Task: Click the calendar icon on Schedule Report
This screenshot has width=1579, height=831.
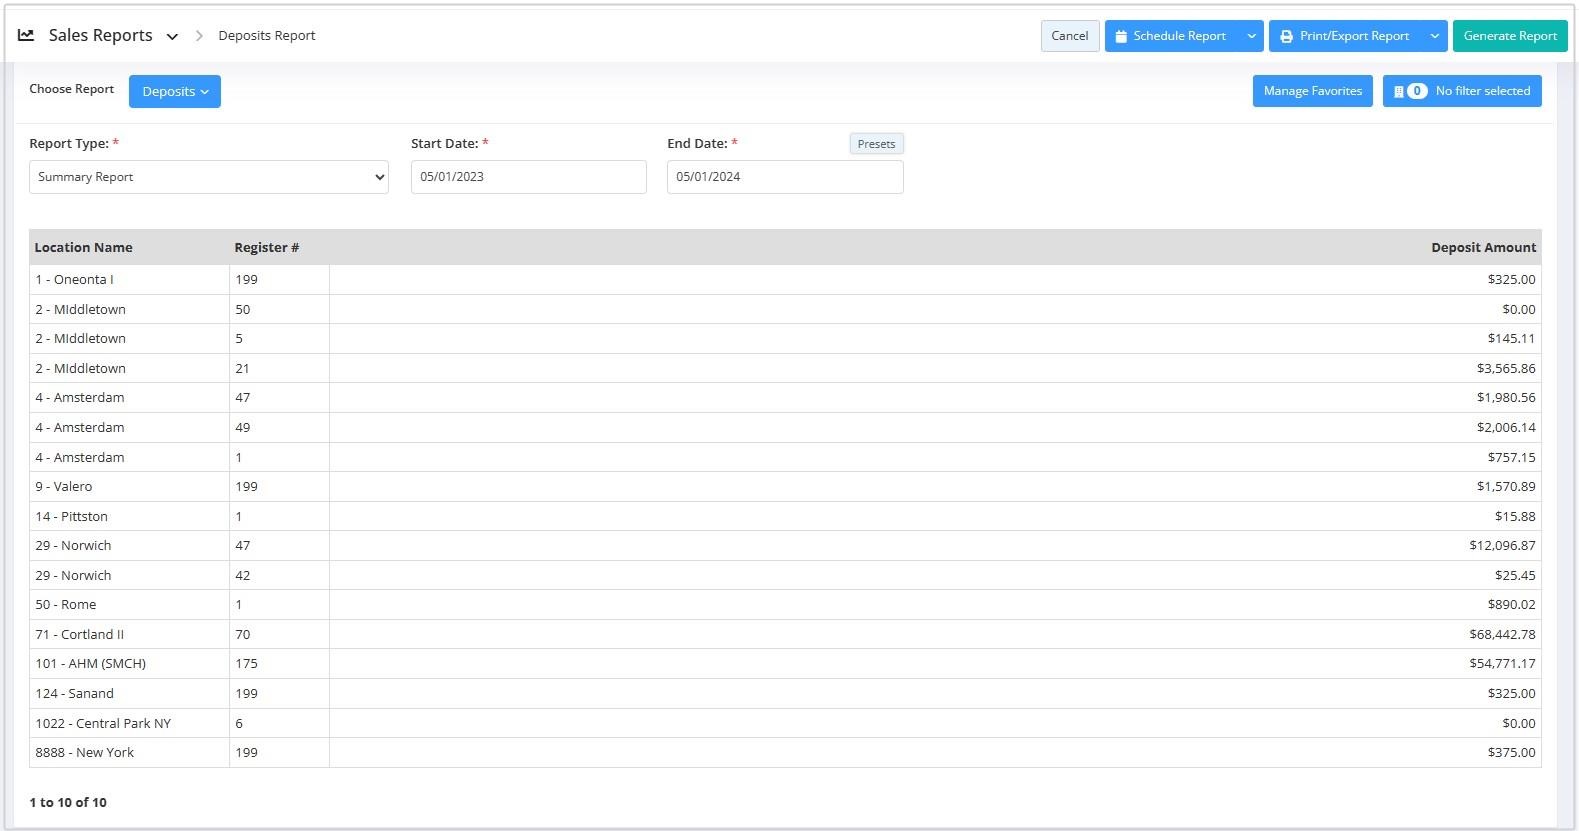Action: (x=1121, y=36)
